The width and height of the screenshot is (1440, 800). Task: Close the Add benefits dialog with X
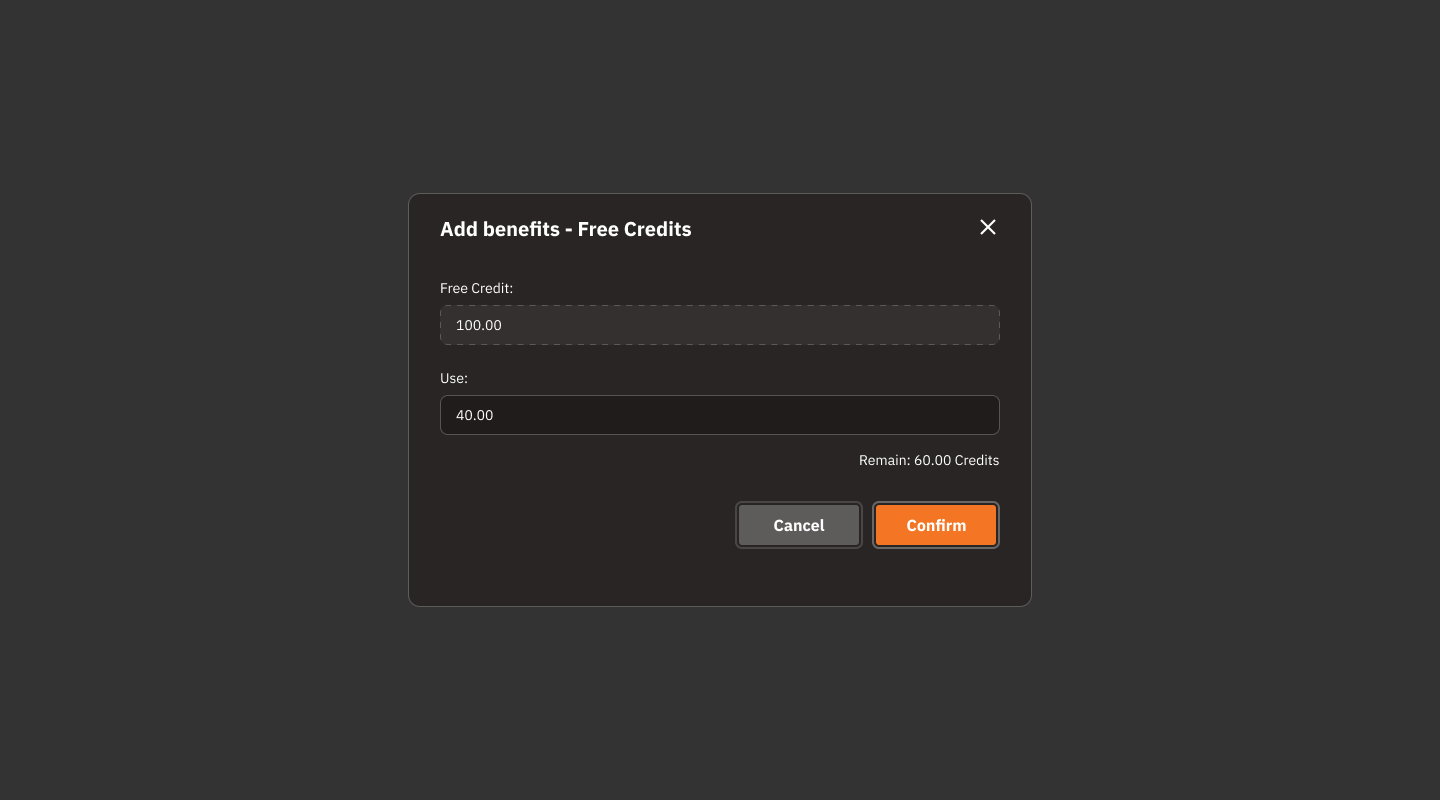pyautogui.click(x=988, y=227)
